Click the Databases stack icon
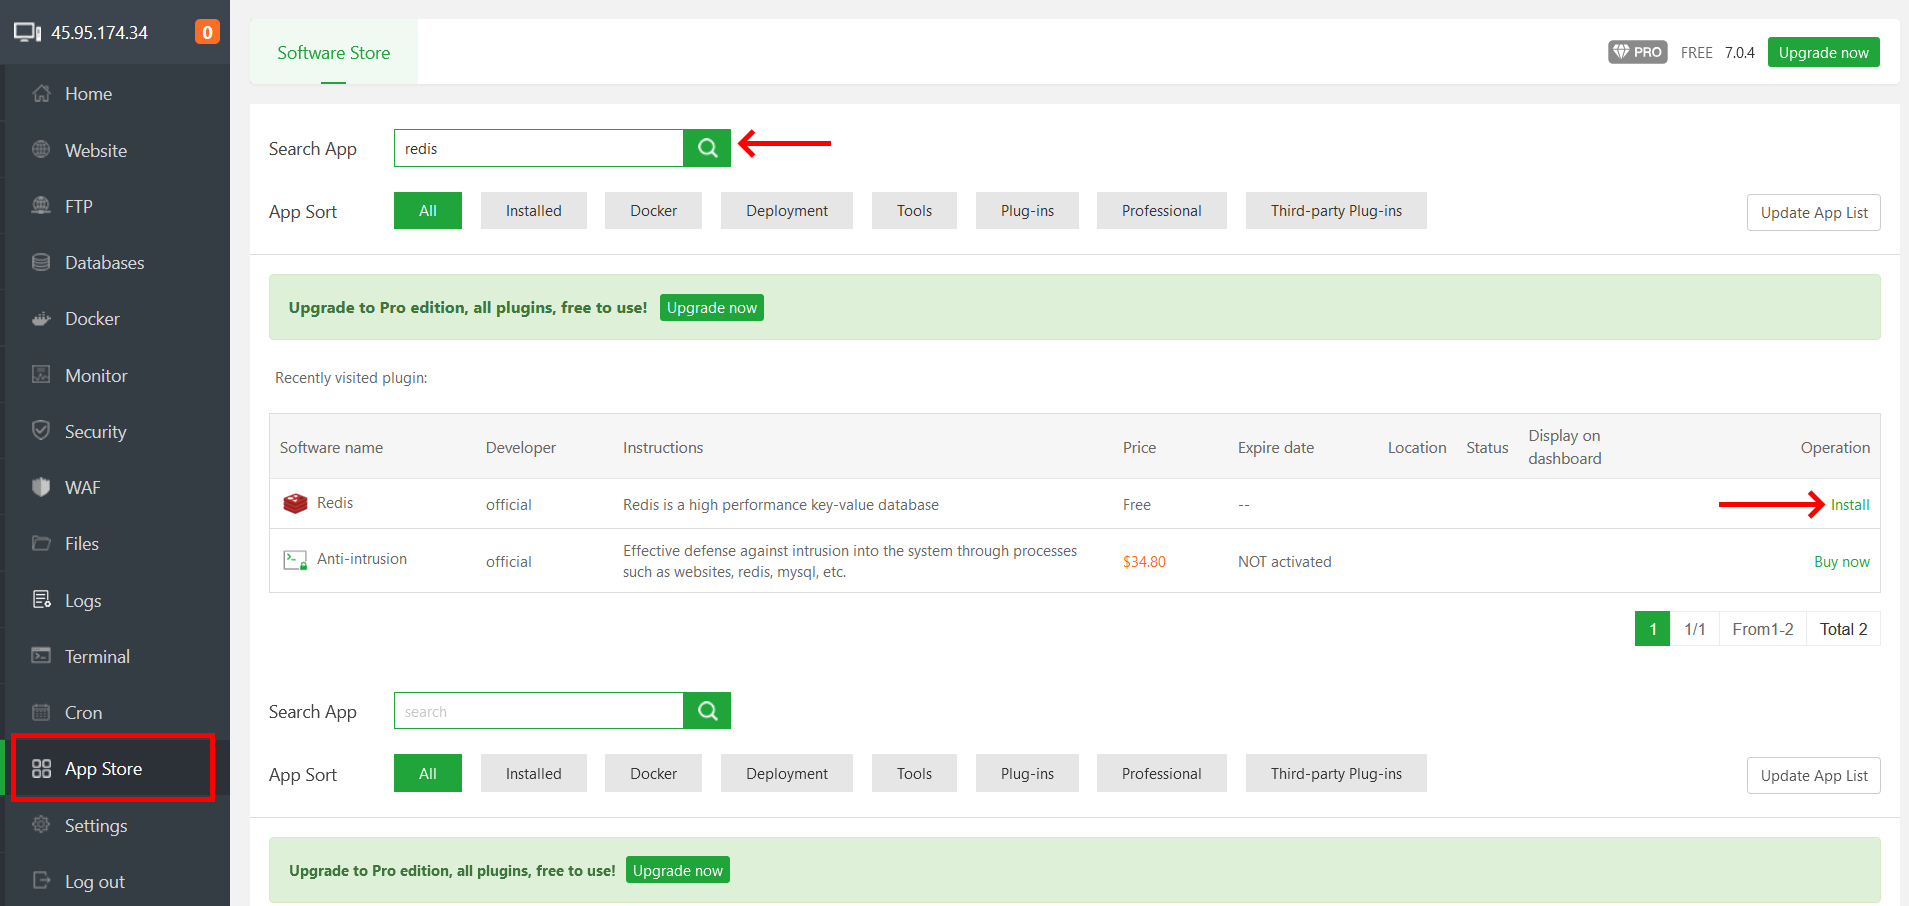Screen dimensions: 1909x906 coord(41,262)
